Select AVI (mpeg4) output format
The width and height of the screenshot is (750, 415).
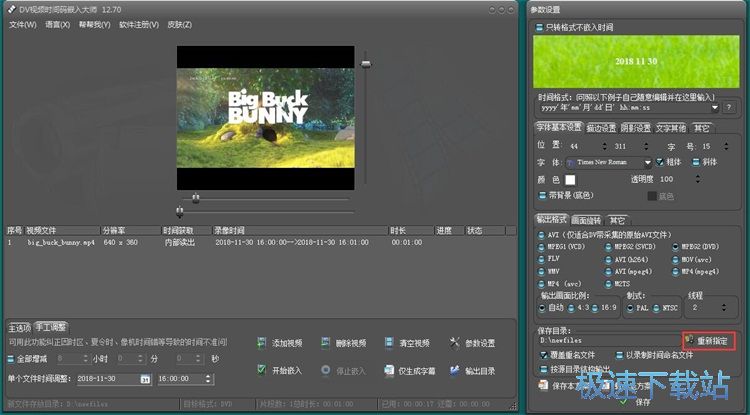(x=608, y=272)
